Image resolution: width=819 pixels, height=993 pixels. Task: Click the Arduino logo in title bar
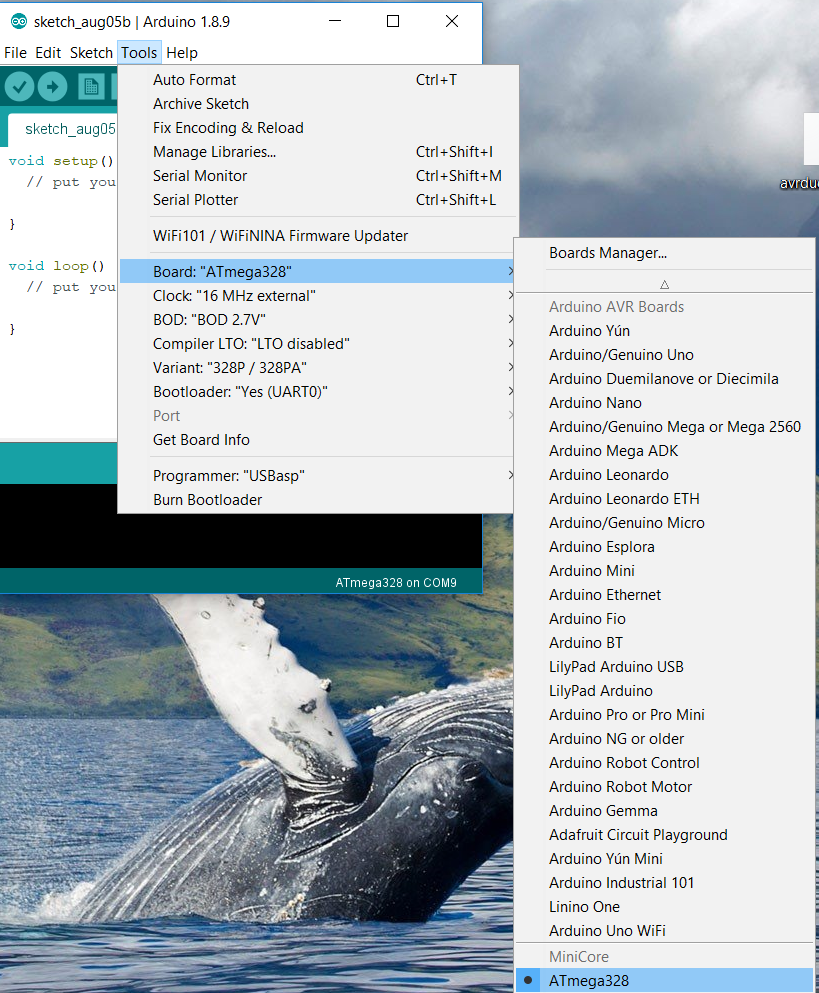point(19,22)
